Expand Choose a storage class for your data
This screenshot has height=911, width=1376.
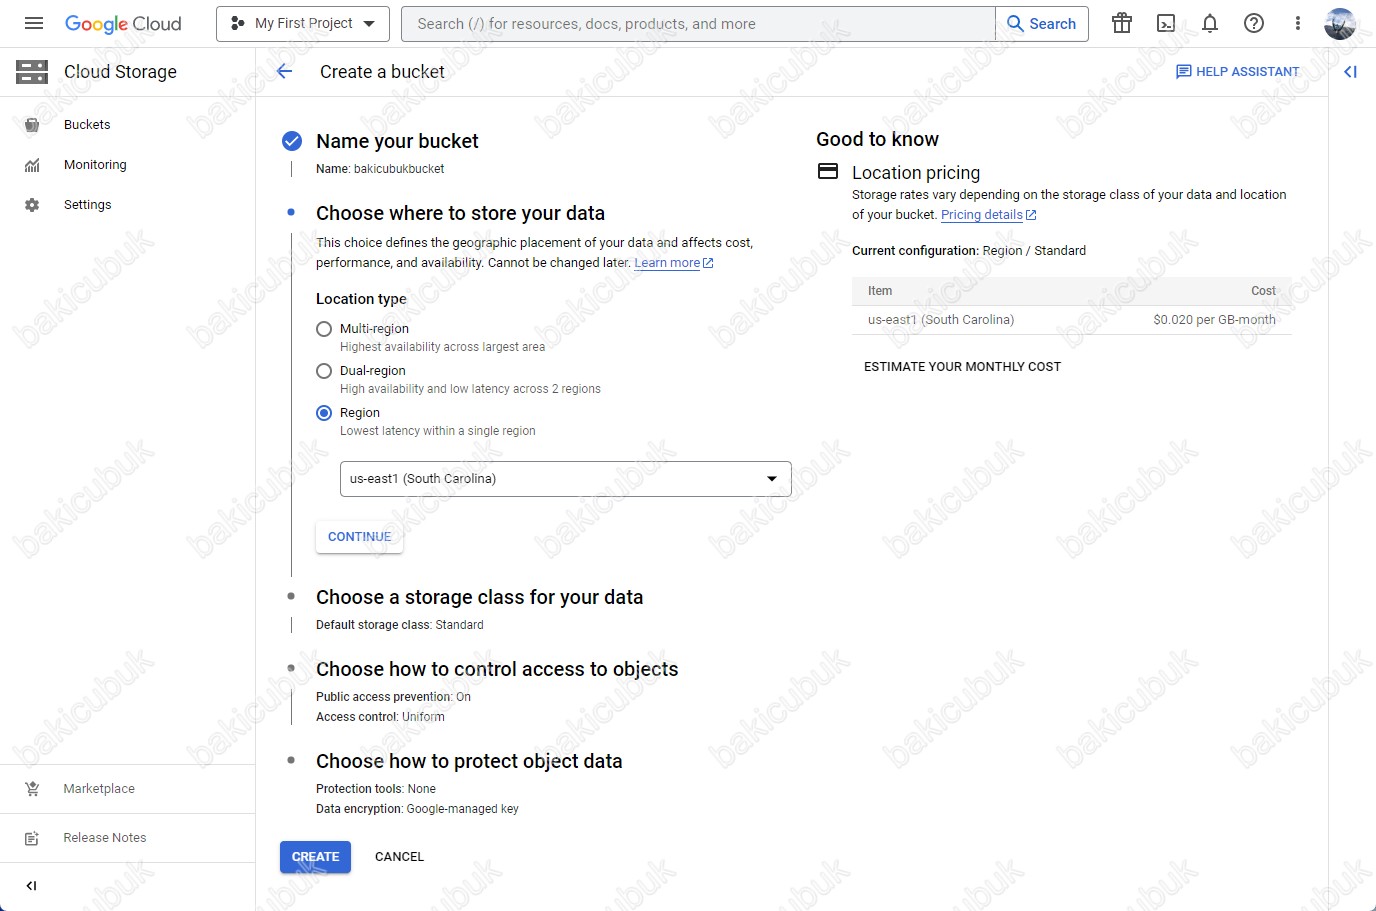(x=479, y=597)
